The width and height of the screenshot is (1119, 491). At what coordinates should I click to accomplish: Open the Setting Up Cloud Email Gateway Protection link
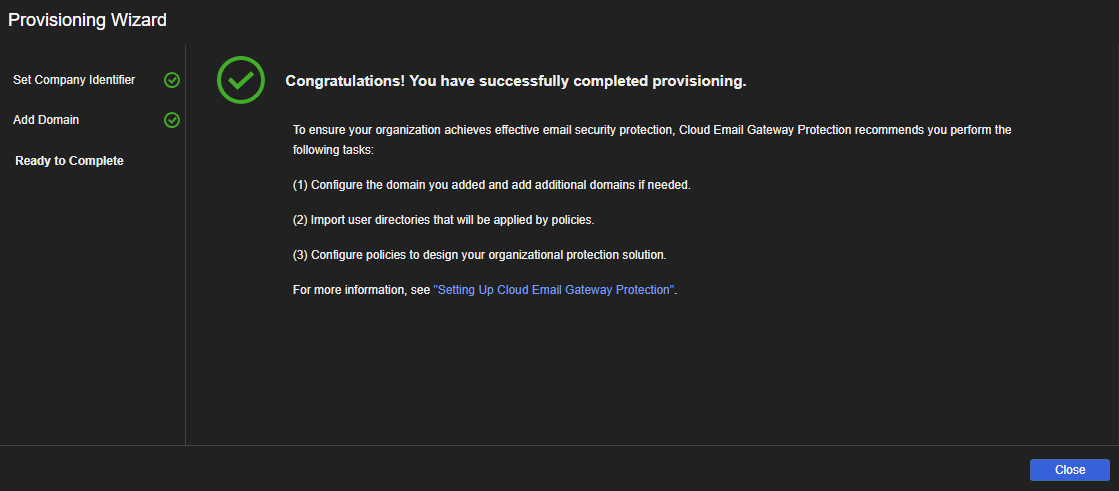[x=555, y=290]
